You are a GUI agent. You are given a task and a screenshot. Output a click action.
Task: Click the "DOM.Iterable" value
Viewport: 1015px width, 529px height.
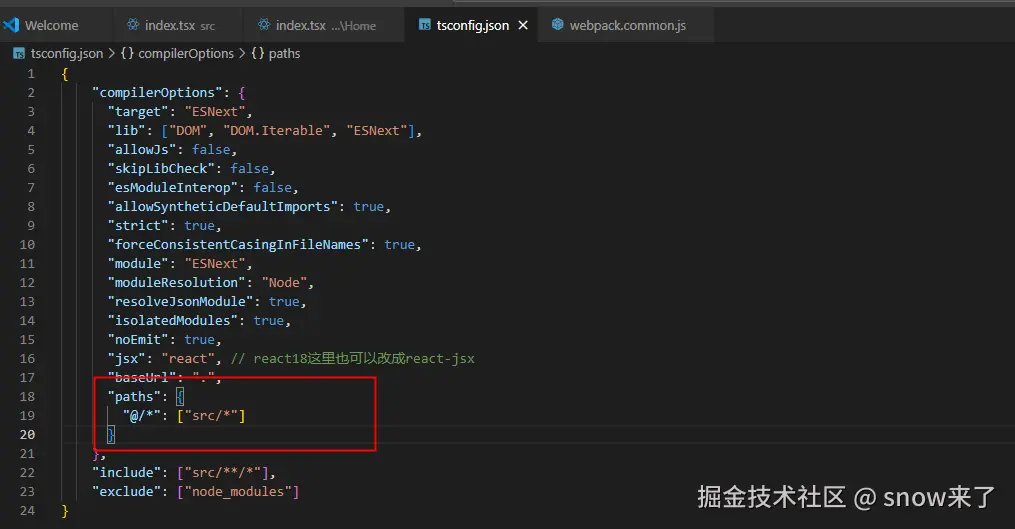(x=276, y=130)
